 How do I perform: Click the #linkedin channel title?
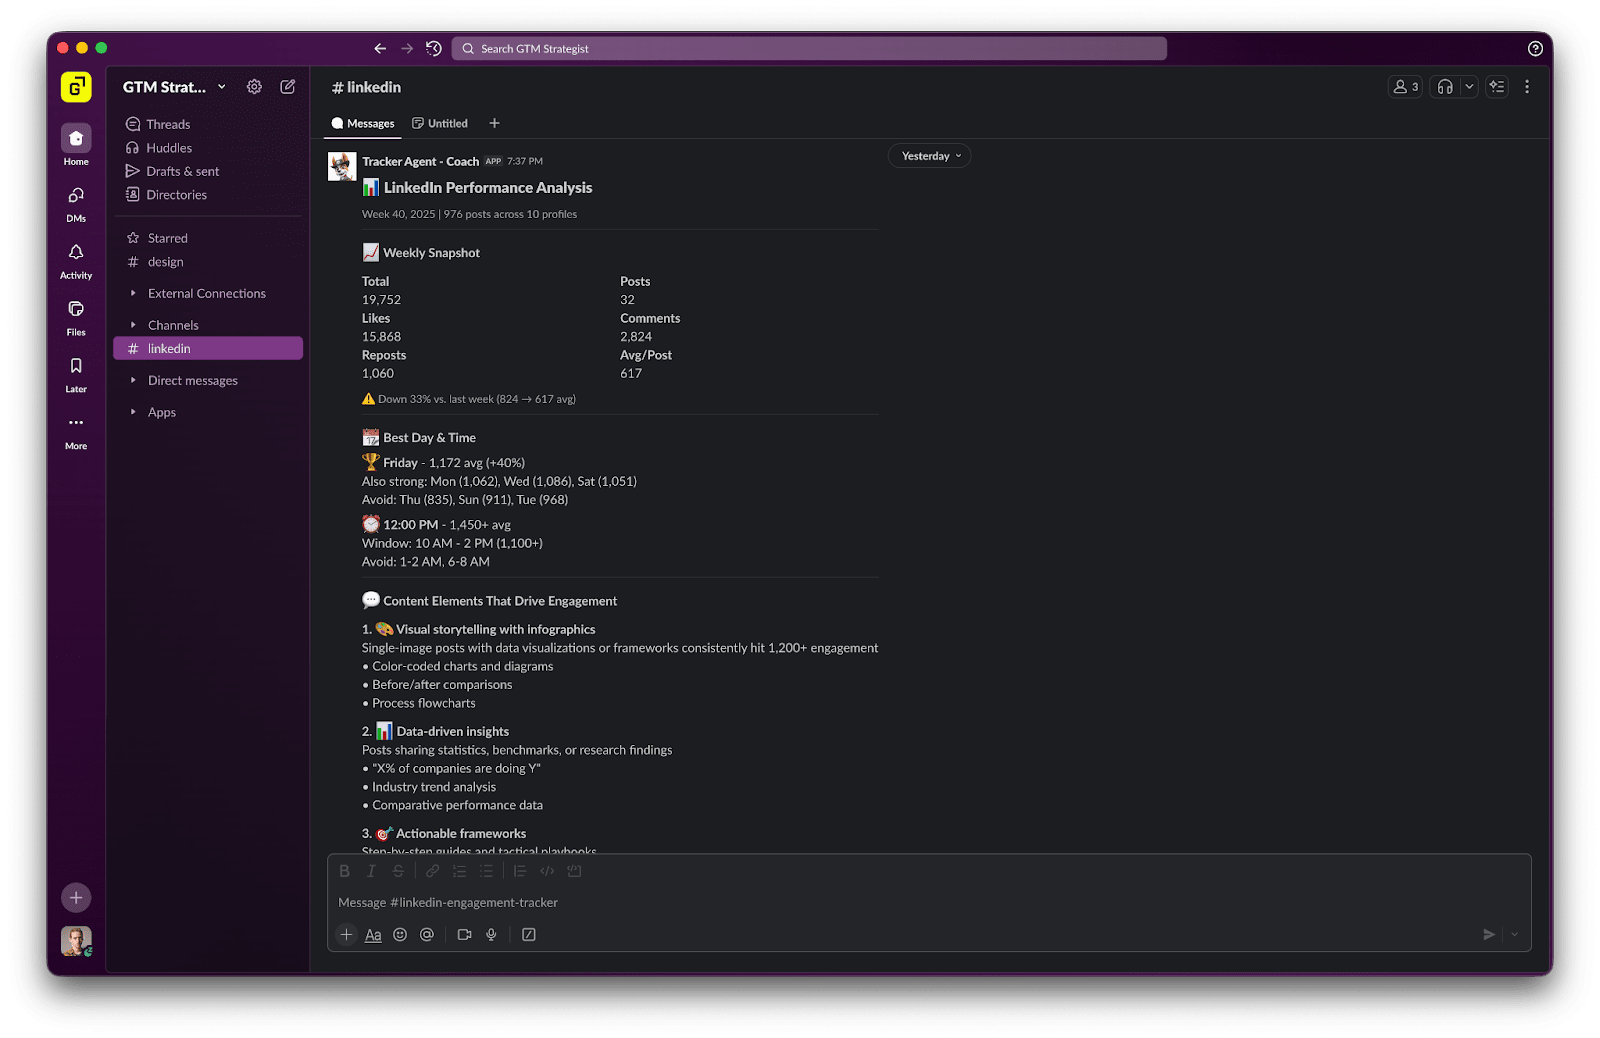pos(366,87)
